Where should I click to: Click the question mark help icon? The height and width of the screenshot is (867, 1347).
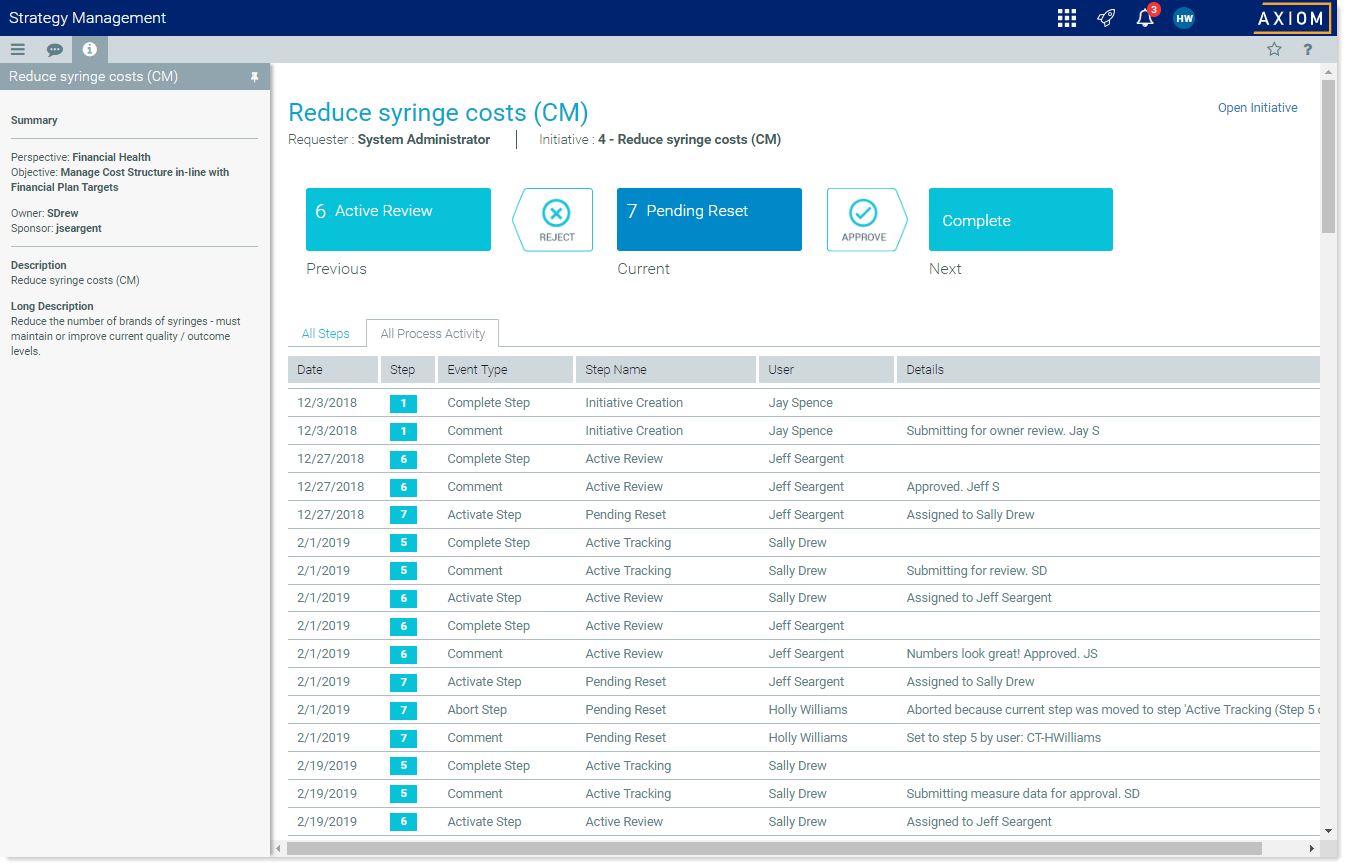pos(1307,49)
